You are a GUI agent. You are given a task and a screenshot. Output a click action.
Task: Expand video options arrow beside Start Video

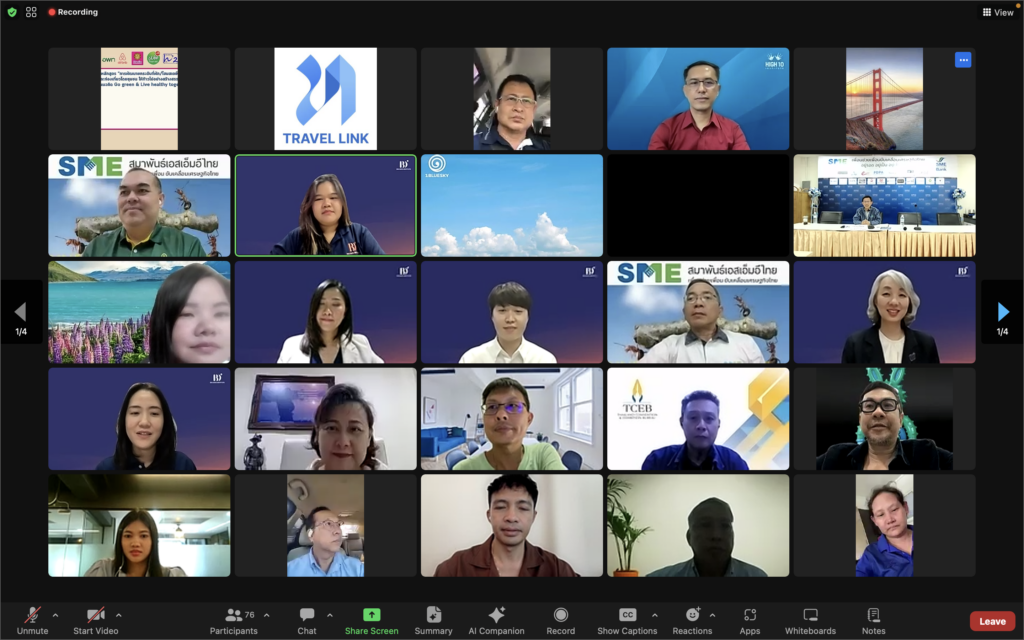click(119, 615)
